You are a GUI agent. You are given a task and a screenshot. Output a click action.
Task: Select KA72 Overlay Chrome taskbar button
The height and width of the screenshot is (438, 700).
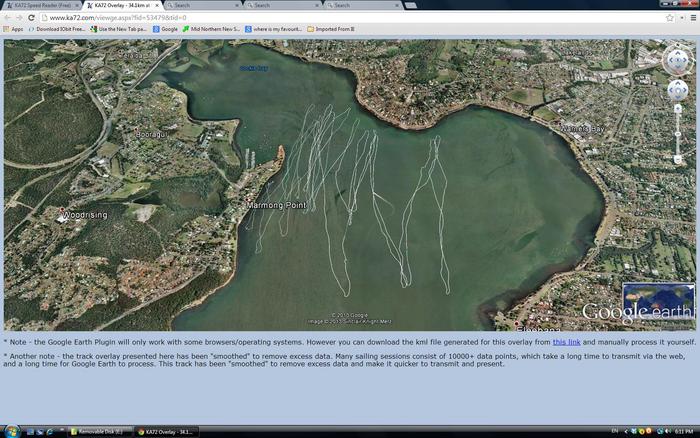pos(167,432)
